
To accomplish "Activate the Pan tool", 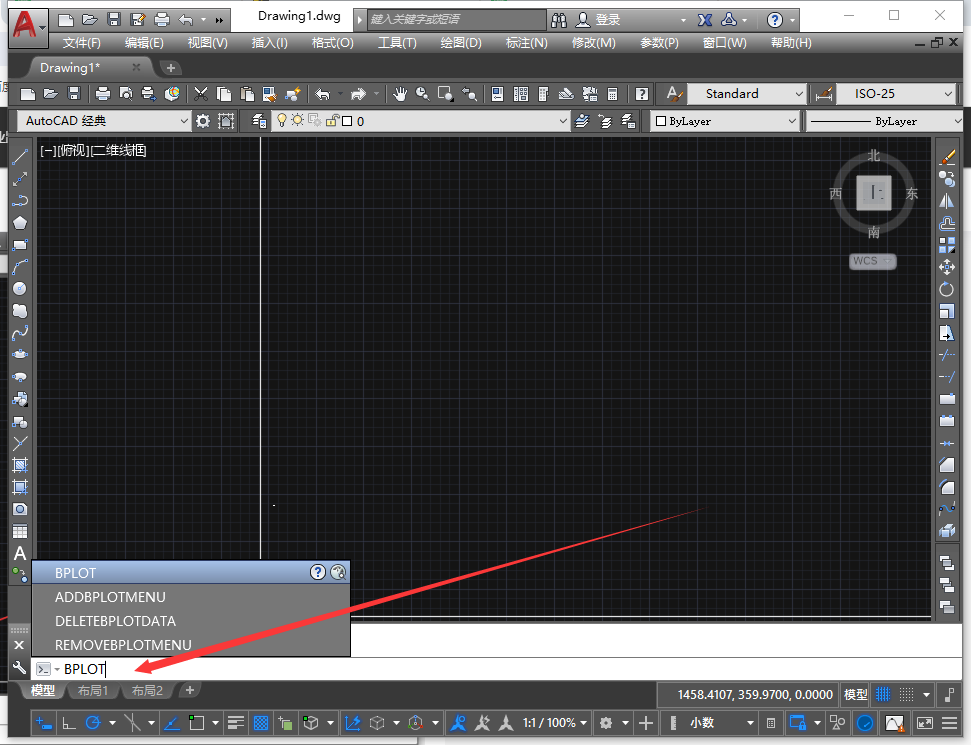I will (x=400, y=95).
